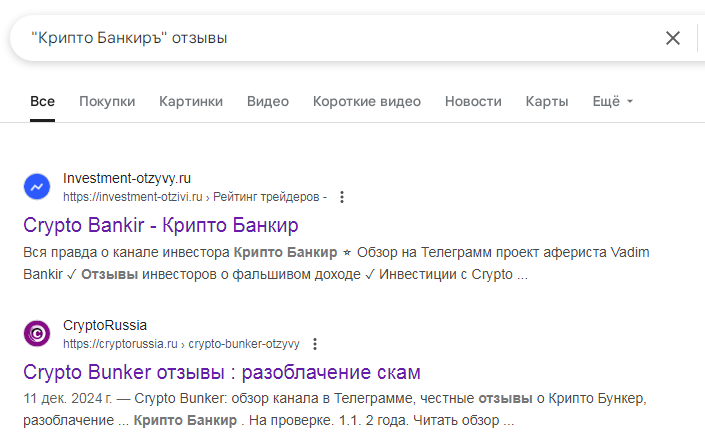
Task: Click the snippet starting 11 дек. 2024 г.
Action: coord(335,409)
